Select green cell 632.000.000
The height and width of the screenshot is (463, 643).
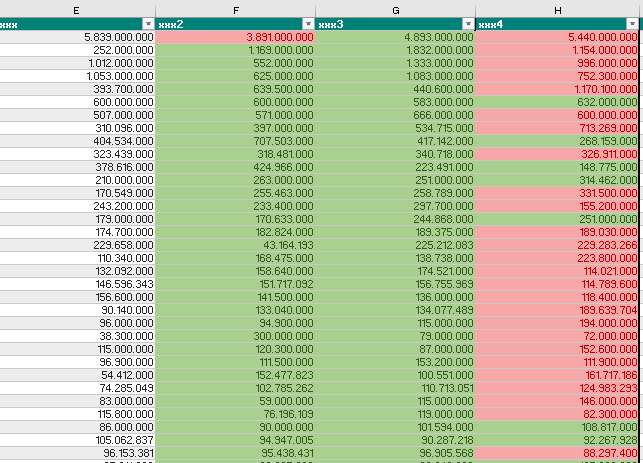557,102
